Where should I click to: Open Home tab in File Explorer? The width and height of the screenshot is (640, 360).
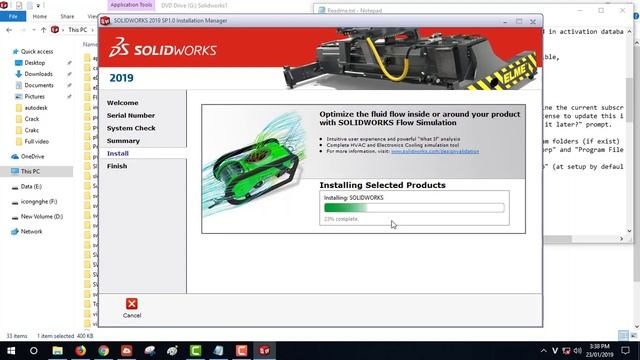(40, 16)
